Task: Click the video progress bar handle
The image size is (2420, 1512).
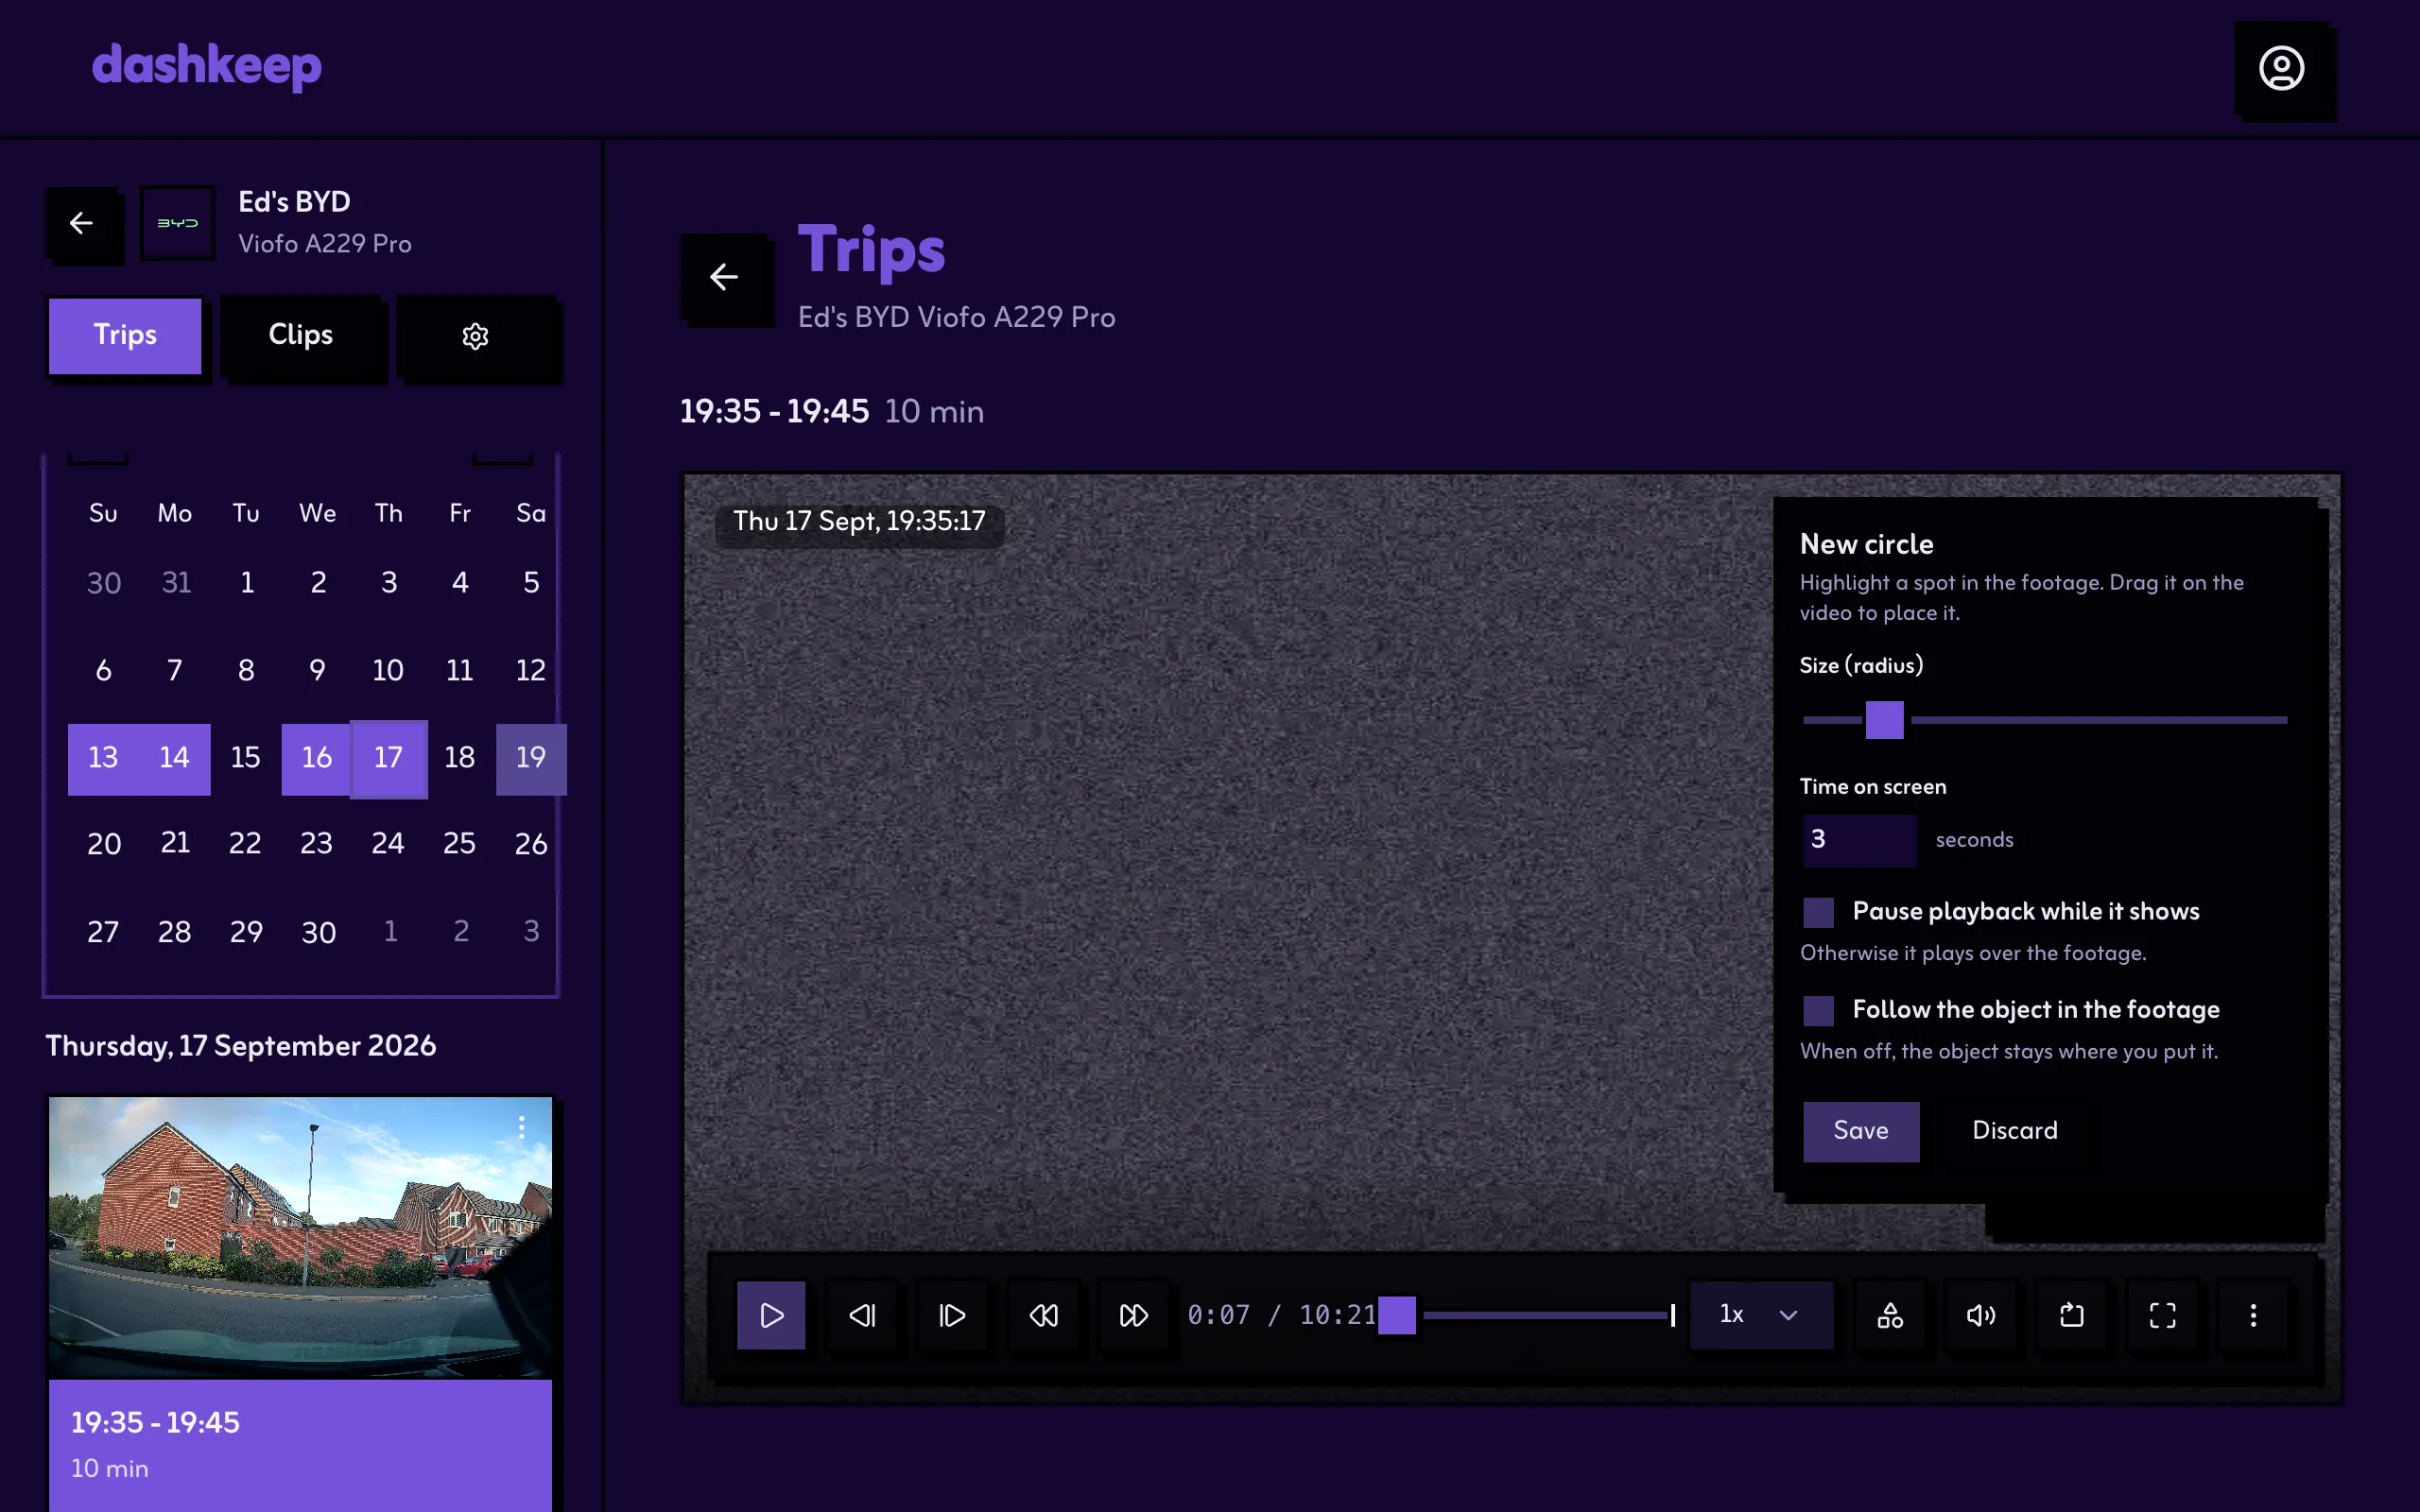Action: tap(1397, 1315)
